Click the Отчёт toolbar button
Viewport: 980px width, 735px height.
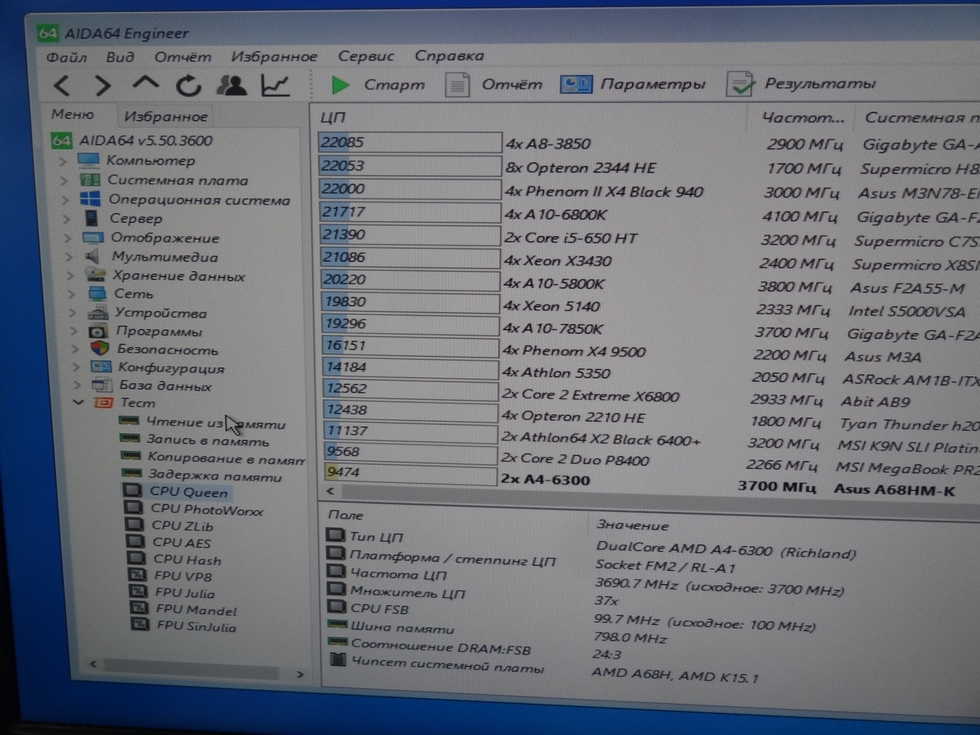[x=494, y=85]
